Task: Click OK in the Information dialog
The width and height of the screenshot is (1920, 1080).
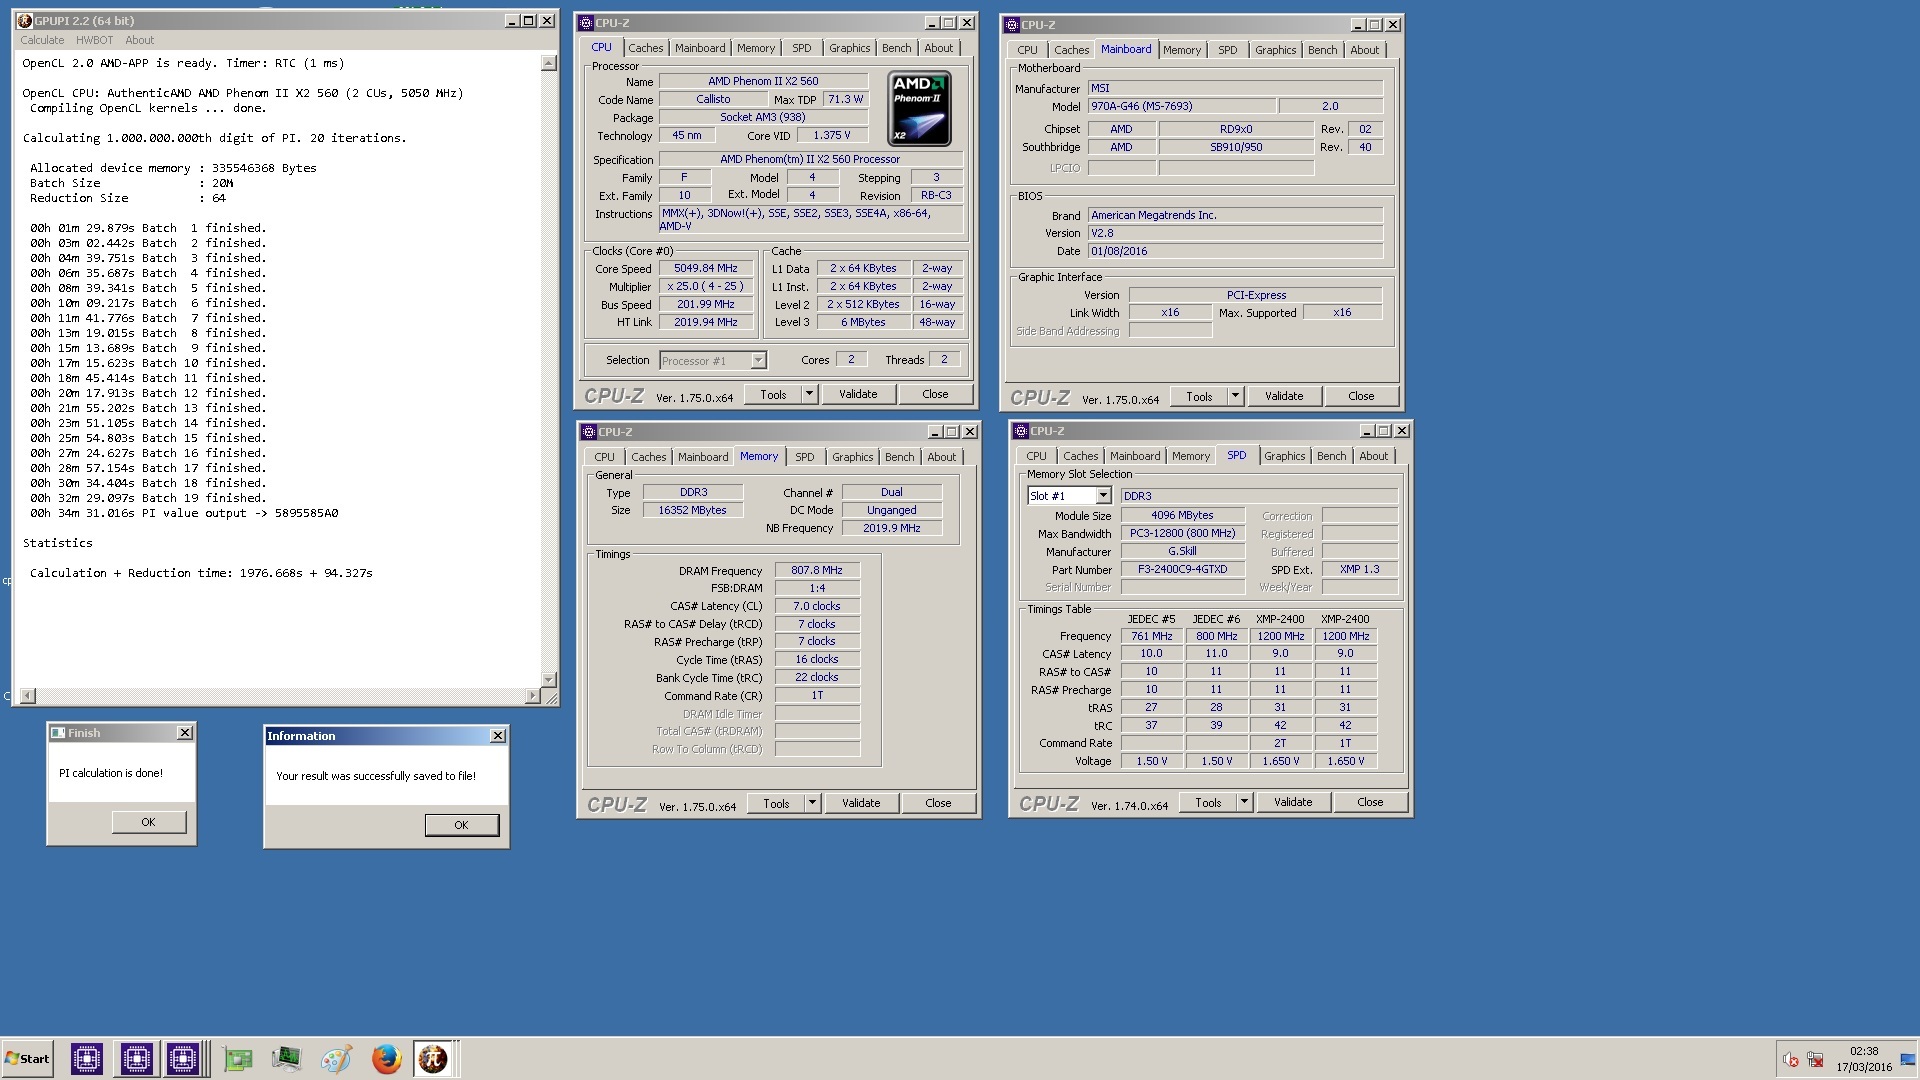Action: click(x=461, y=825)
